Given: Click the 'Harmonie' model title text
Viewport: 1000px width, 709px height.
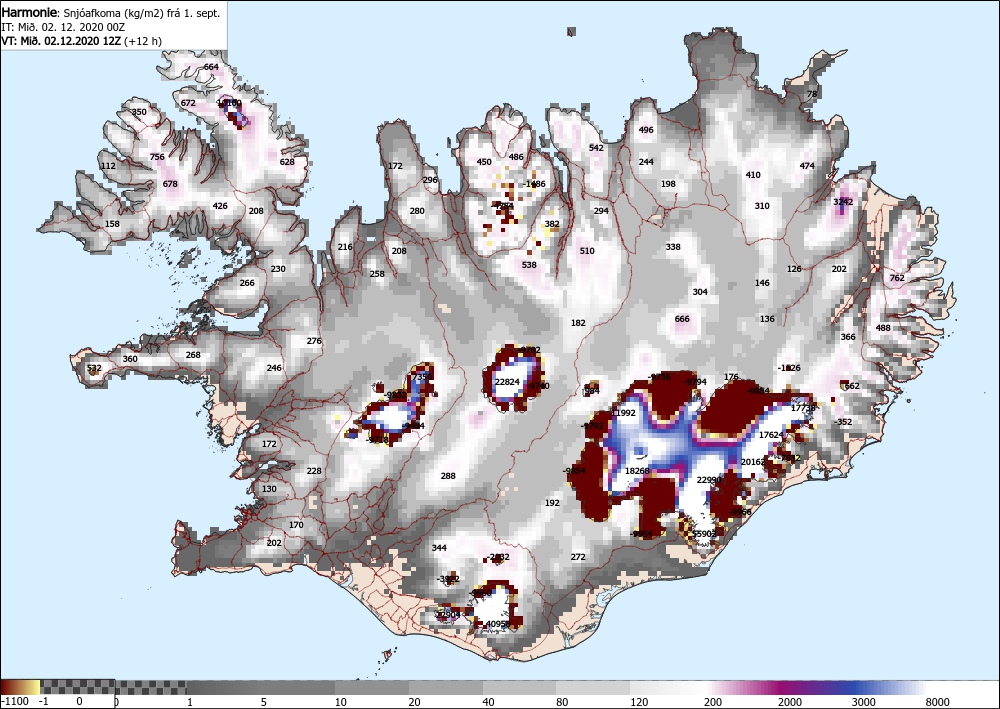Looking at the screenshot, I should point(29,13).
